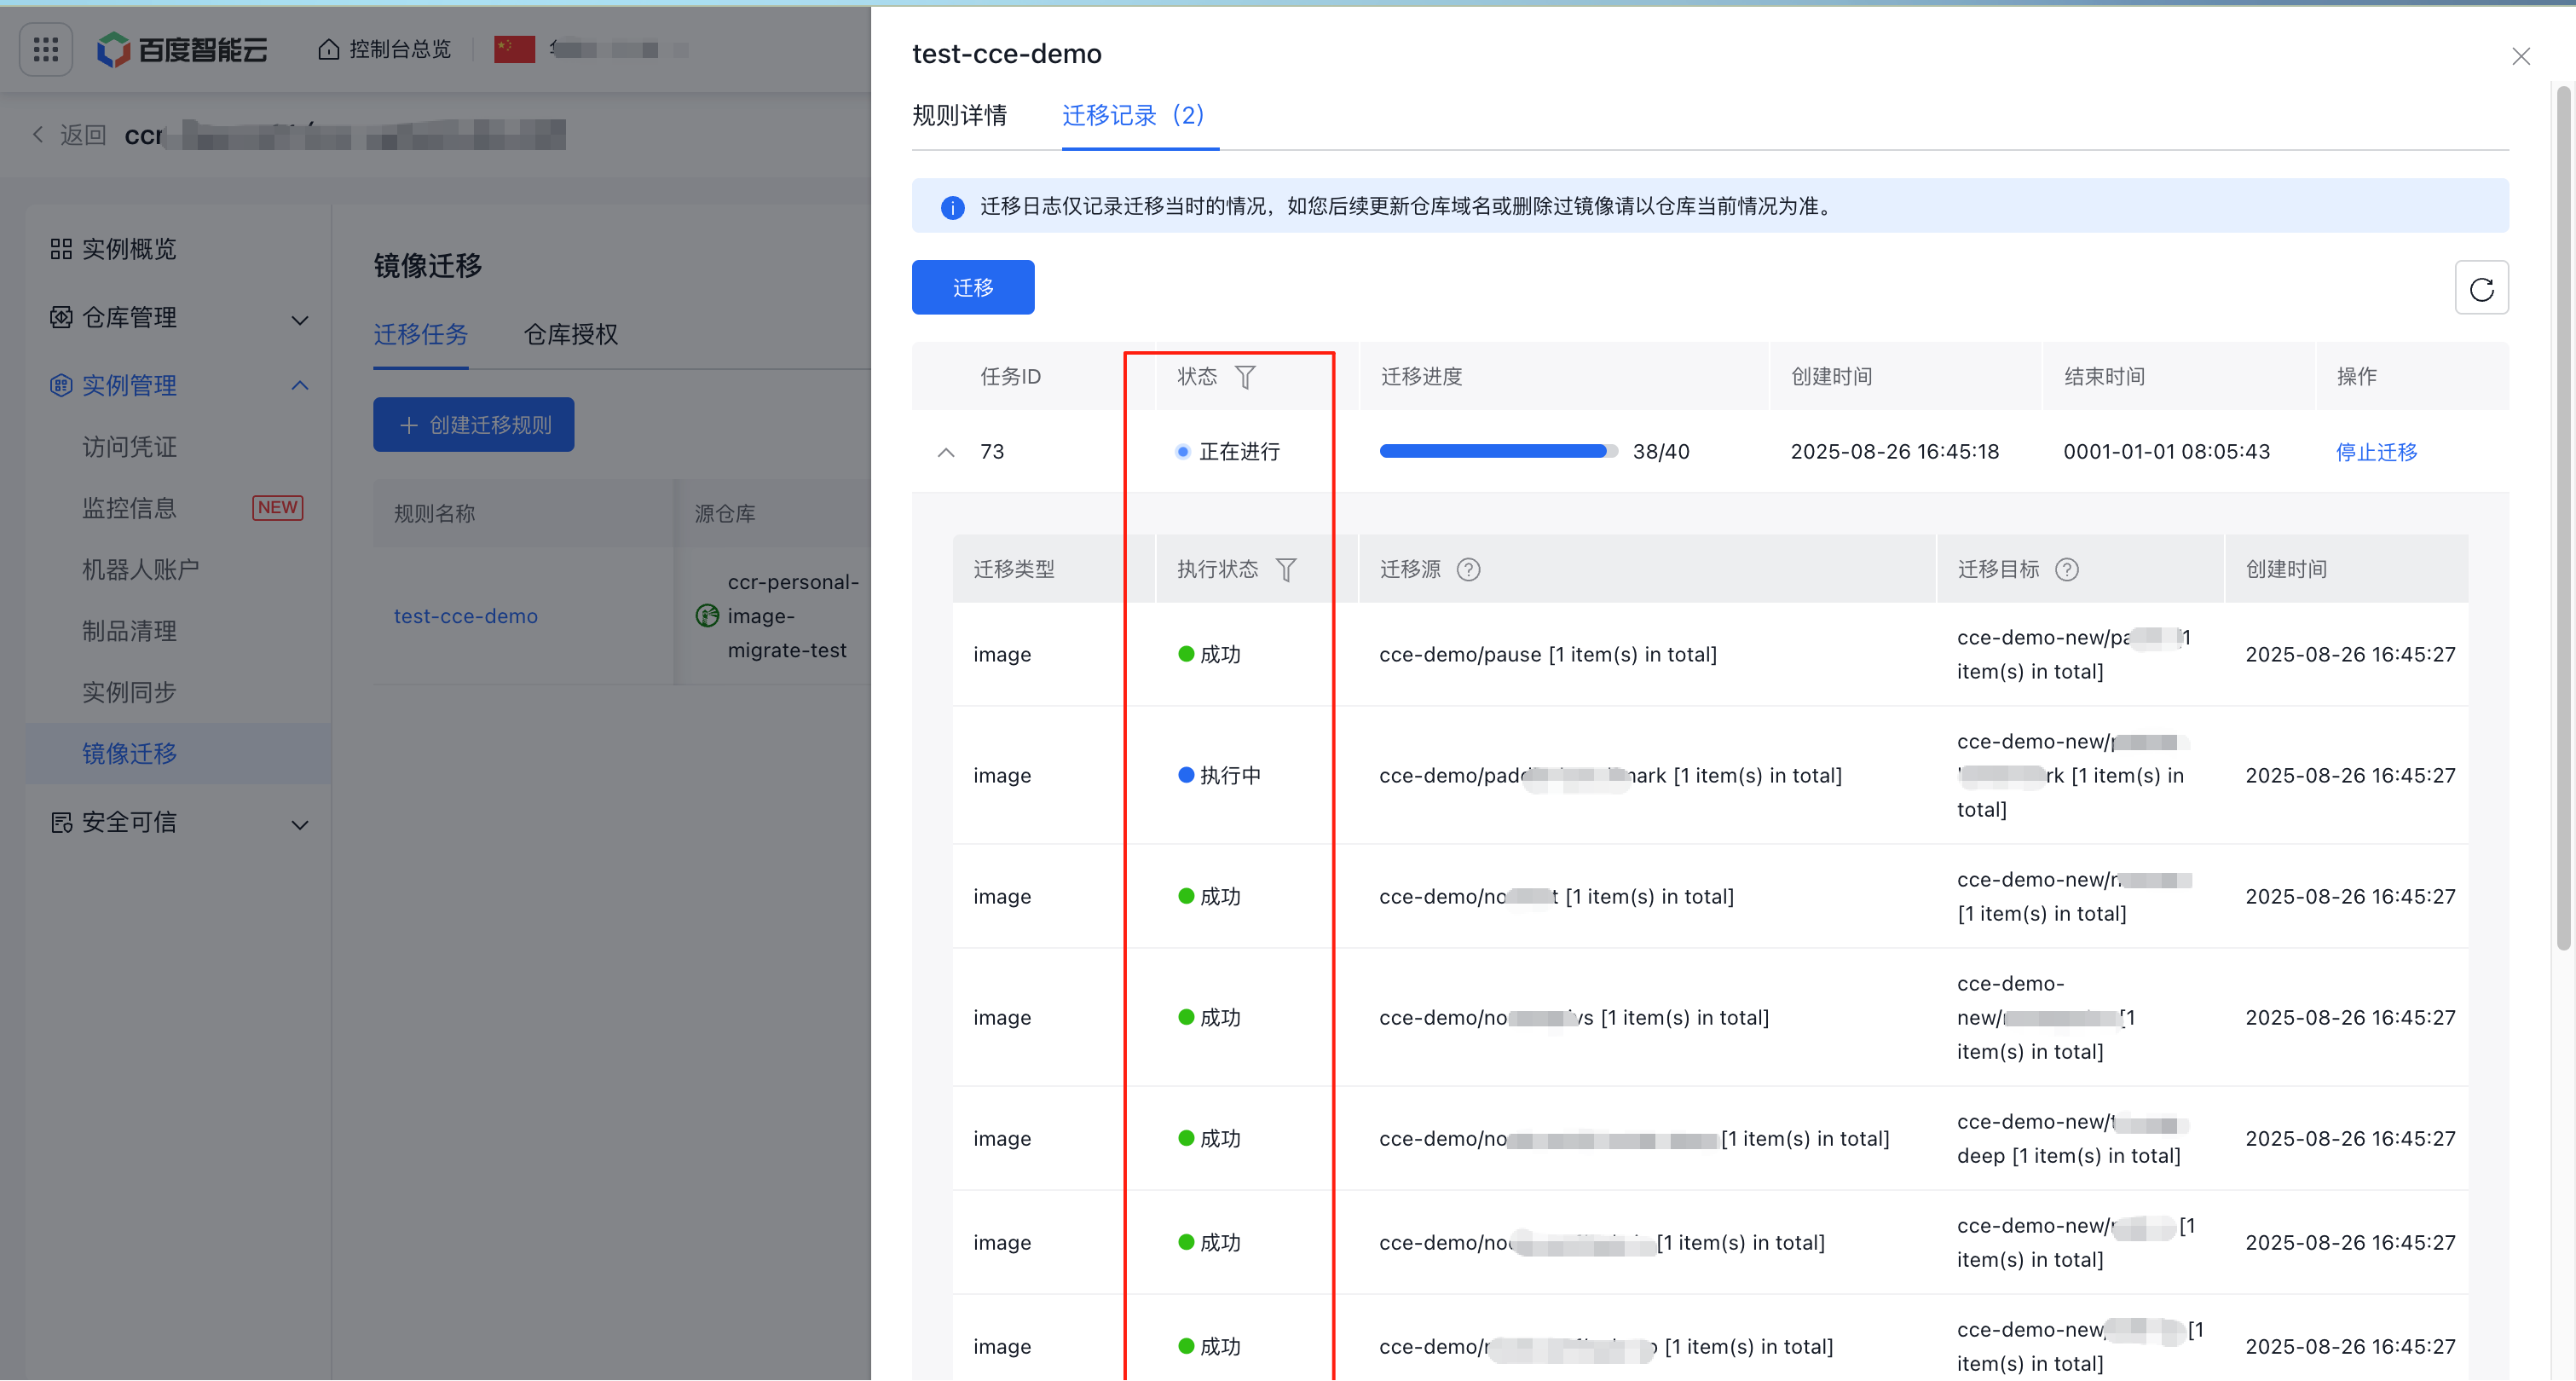
Task: Open the 仓库授权 tab
Action: pyautogui.click(x=571, y=334)
